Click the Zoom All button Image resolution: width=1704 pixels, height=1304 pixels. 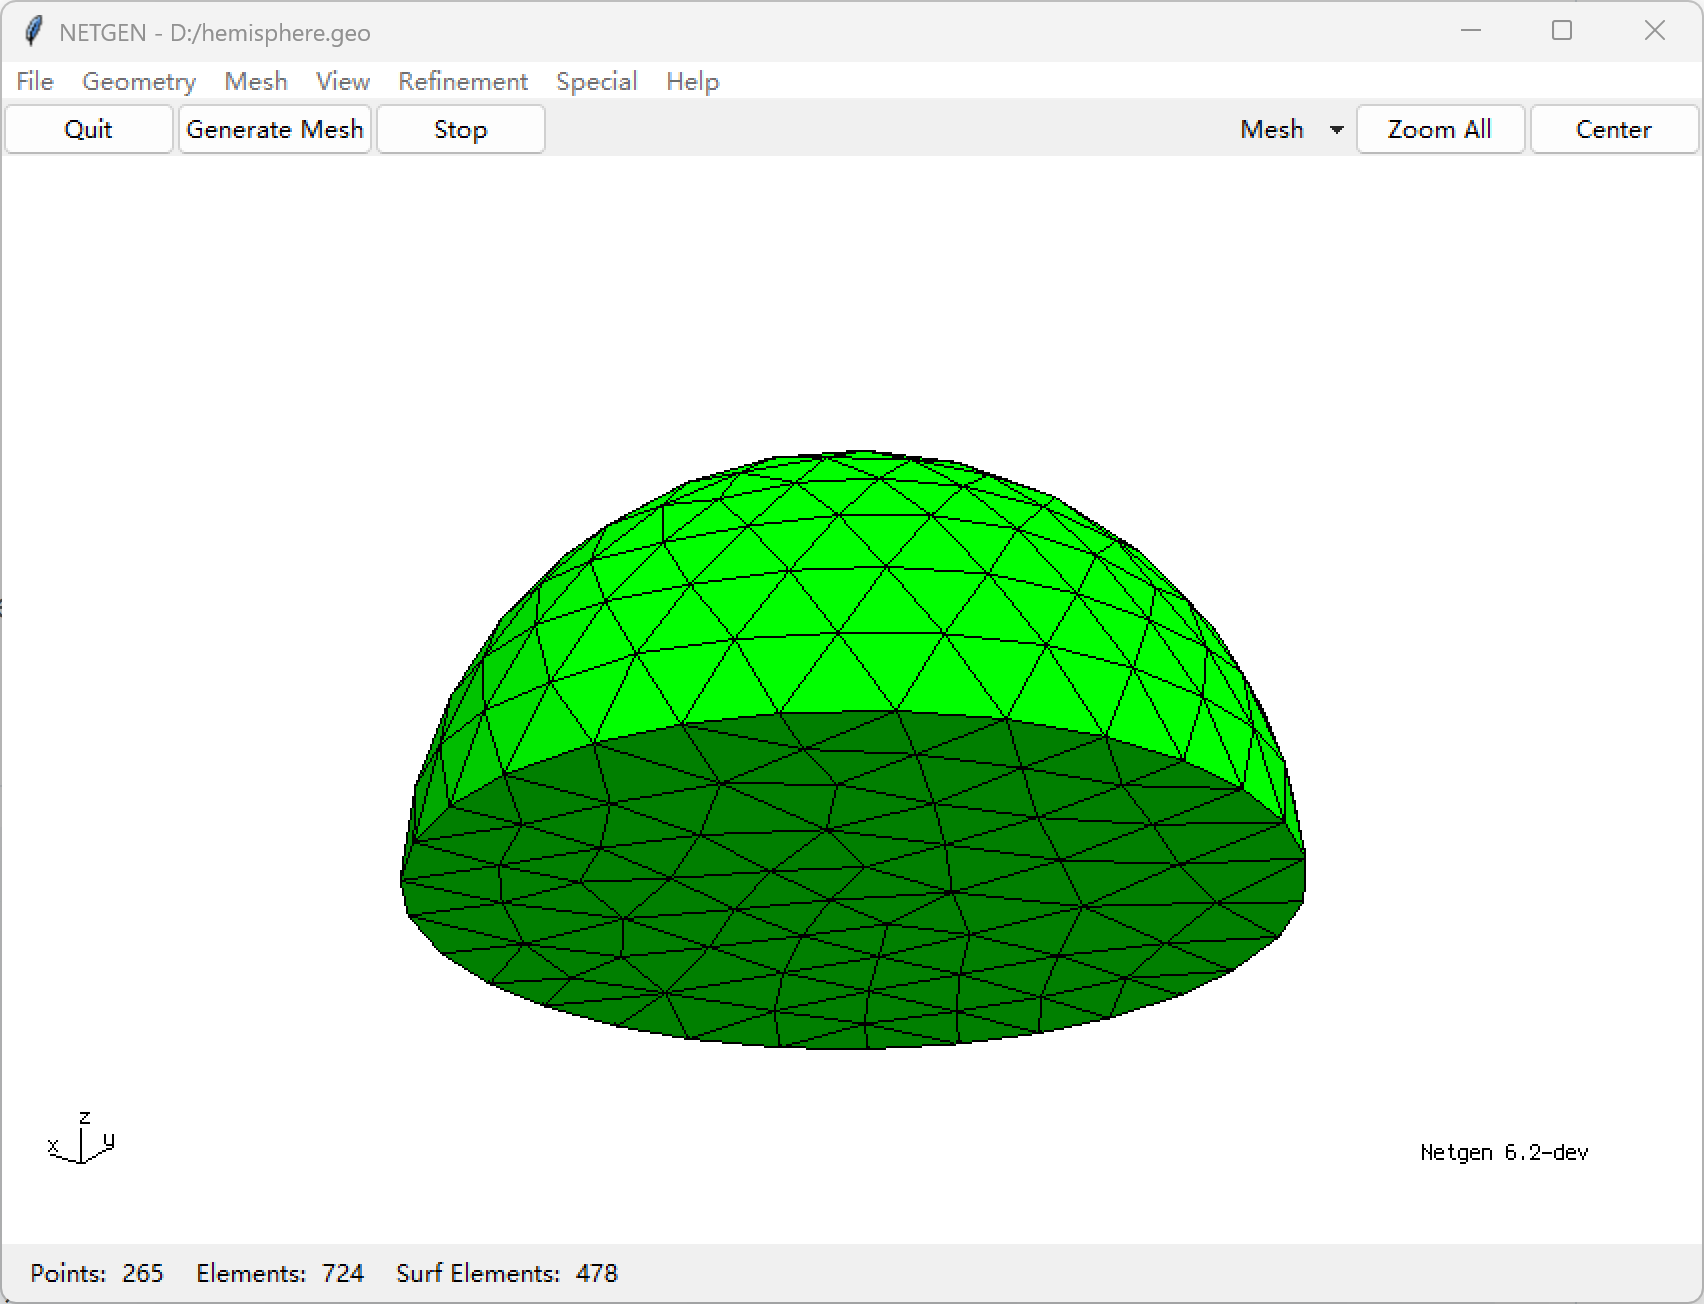coord(1439,130)
